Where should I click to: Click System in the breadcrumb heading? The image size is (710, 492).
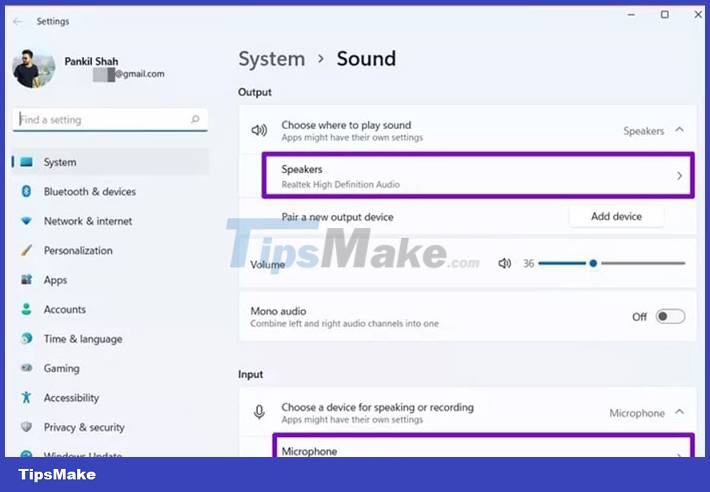272,59
